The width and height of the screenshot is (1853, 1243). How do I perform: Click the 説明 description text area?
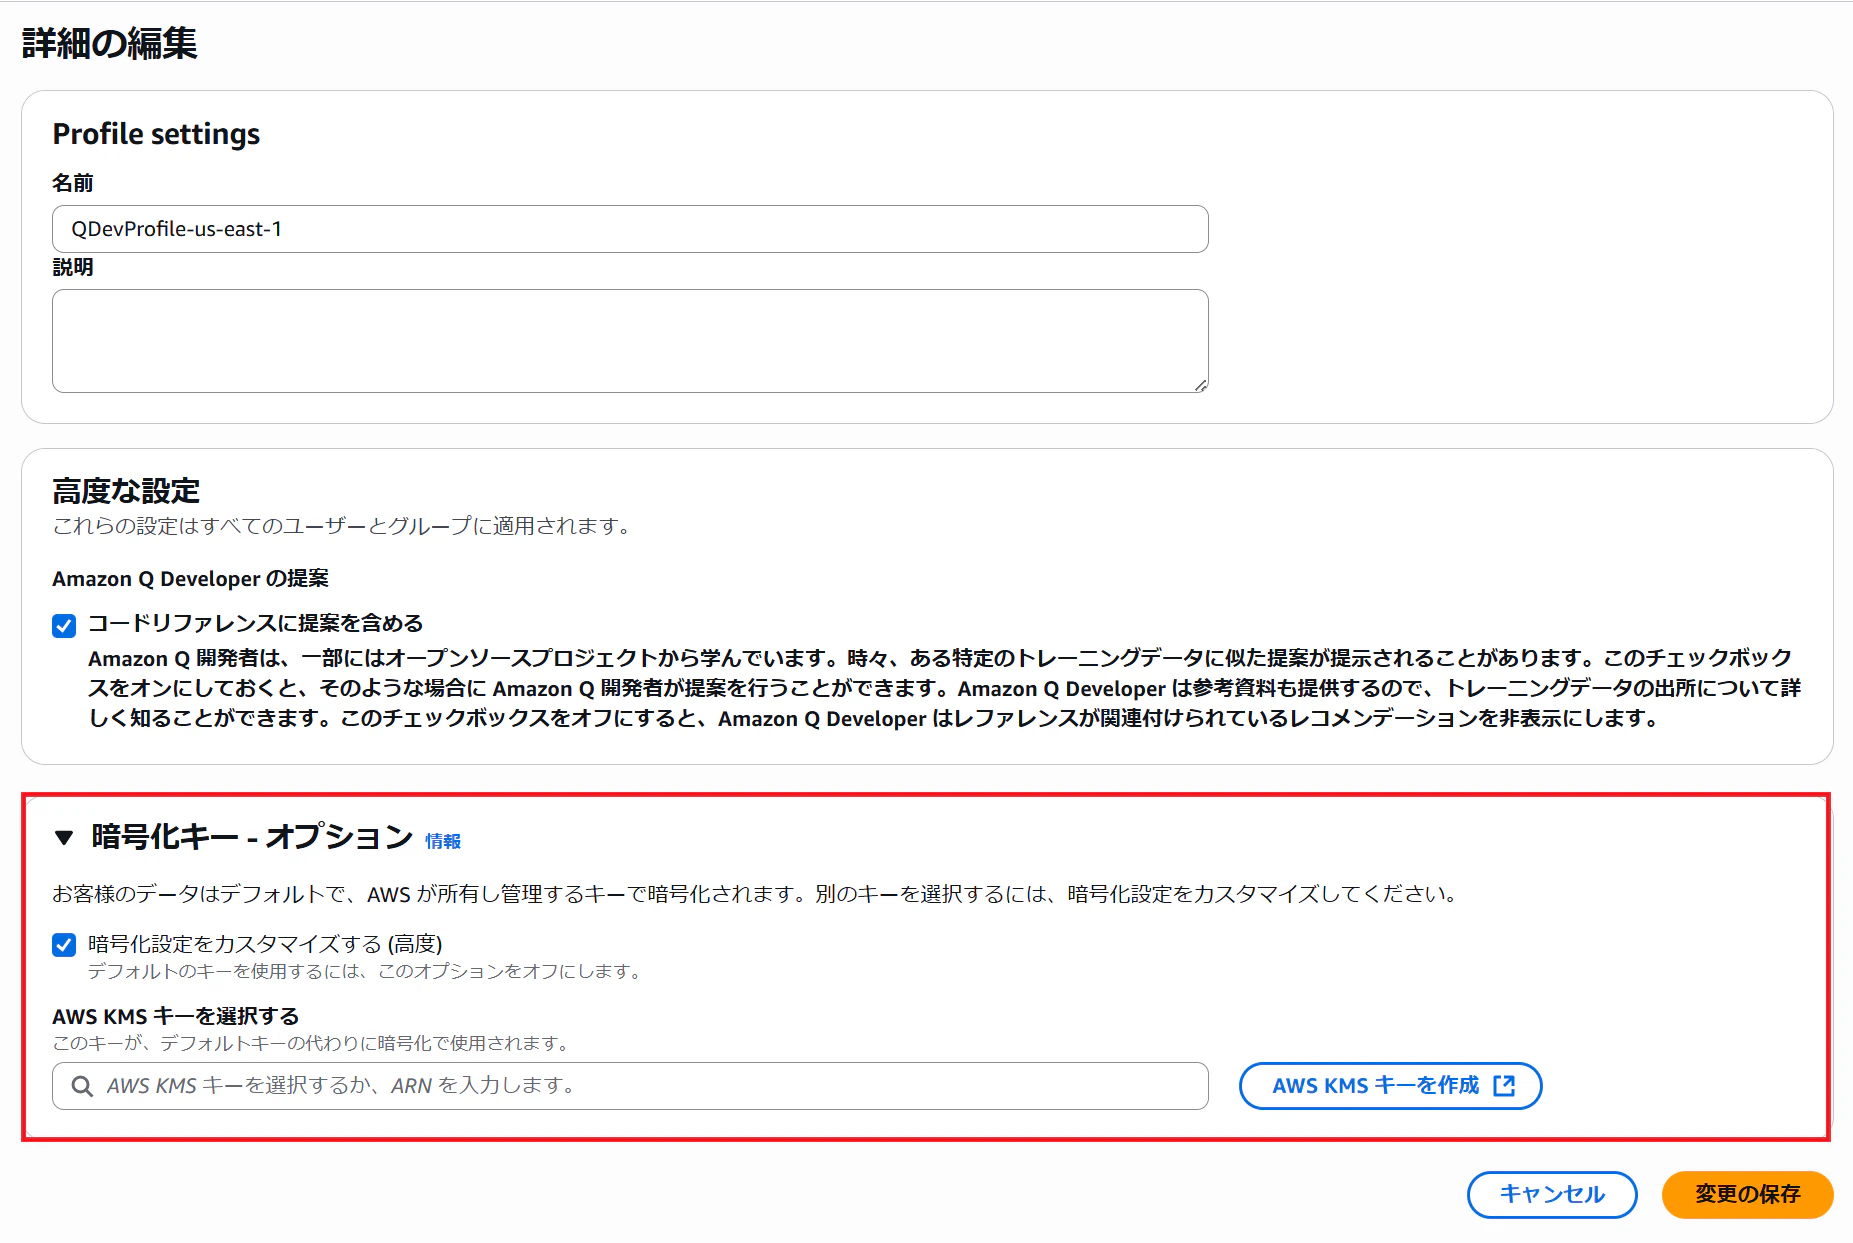click(x=630, y=341)
